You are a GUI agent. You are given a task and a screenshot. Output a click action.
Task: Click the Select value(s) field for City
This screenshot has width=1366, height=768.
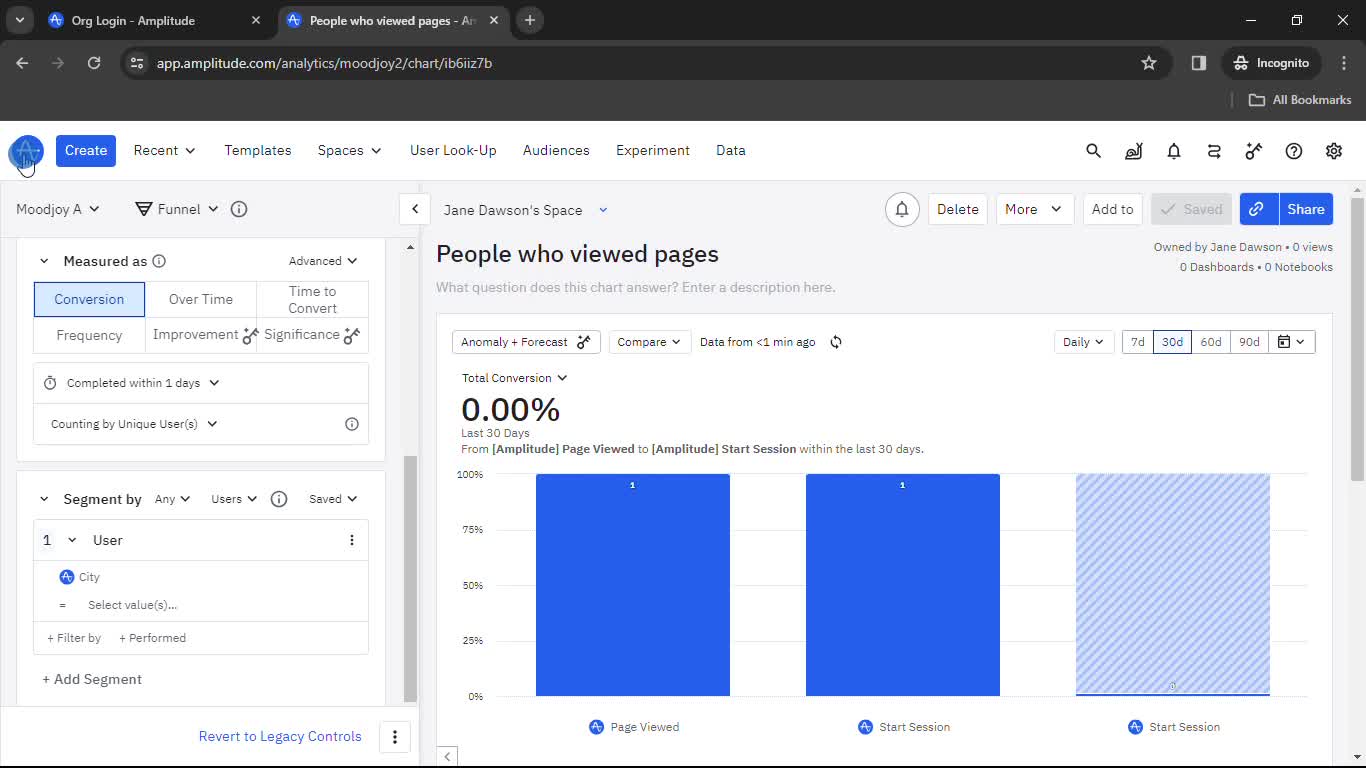(x=132, y=605)
